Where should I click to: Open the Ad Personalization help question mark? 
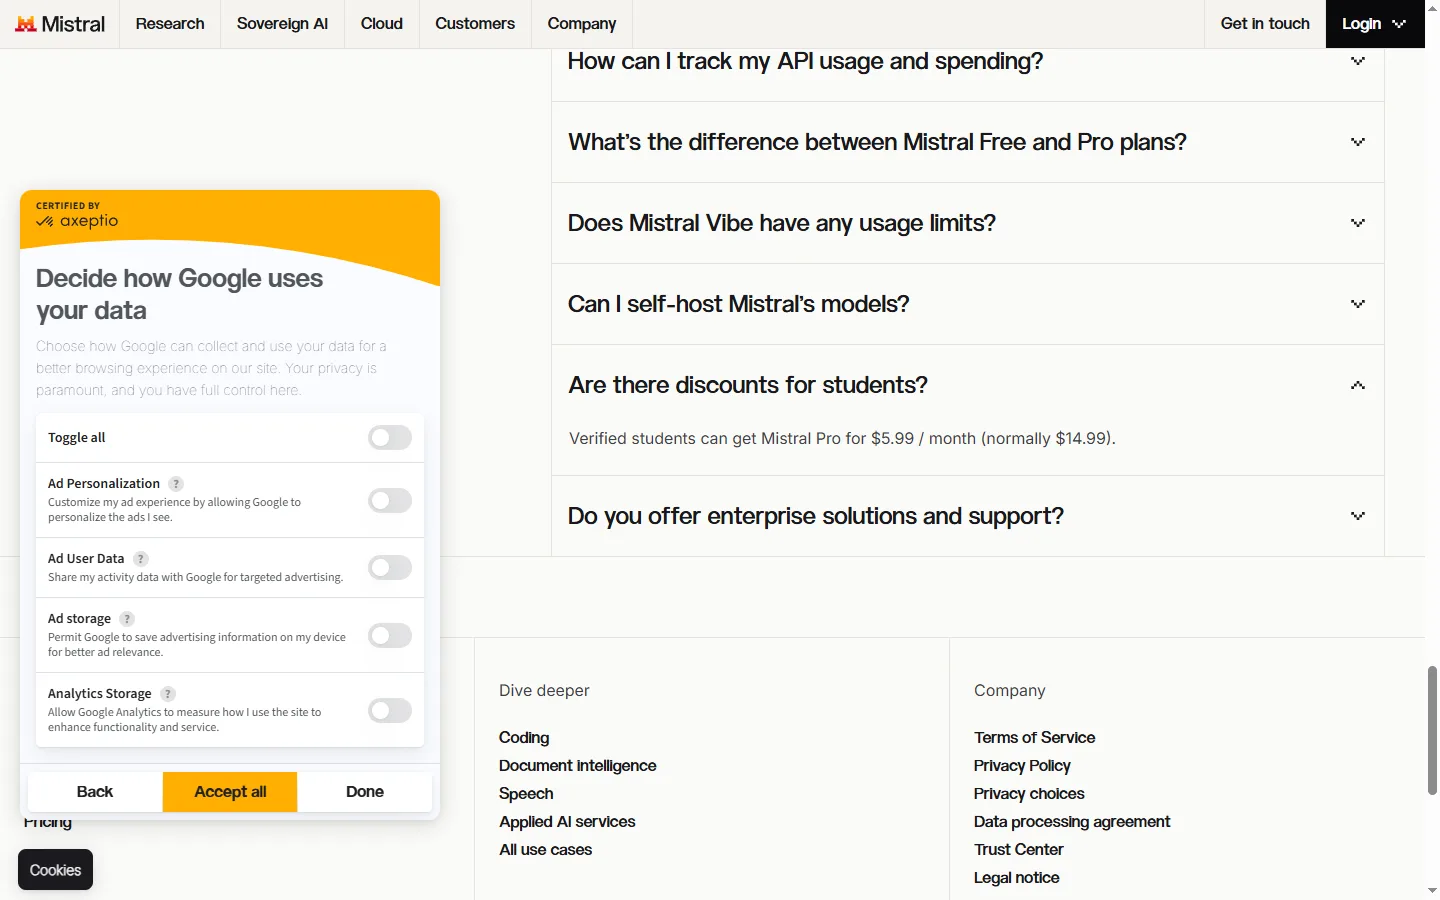coord(176,484)
